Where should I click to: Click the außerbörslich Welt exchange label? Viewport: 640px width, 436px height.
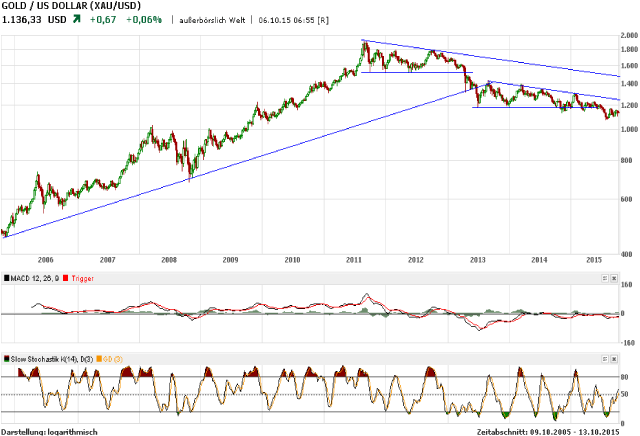210,20
